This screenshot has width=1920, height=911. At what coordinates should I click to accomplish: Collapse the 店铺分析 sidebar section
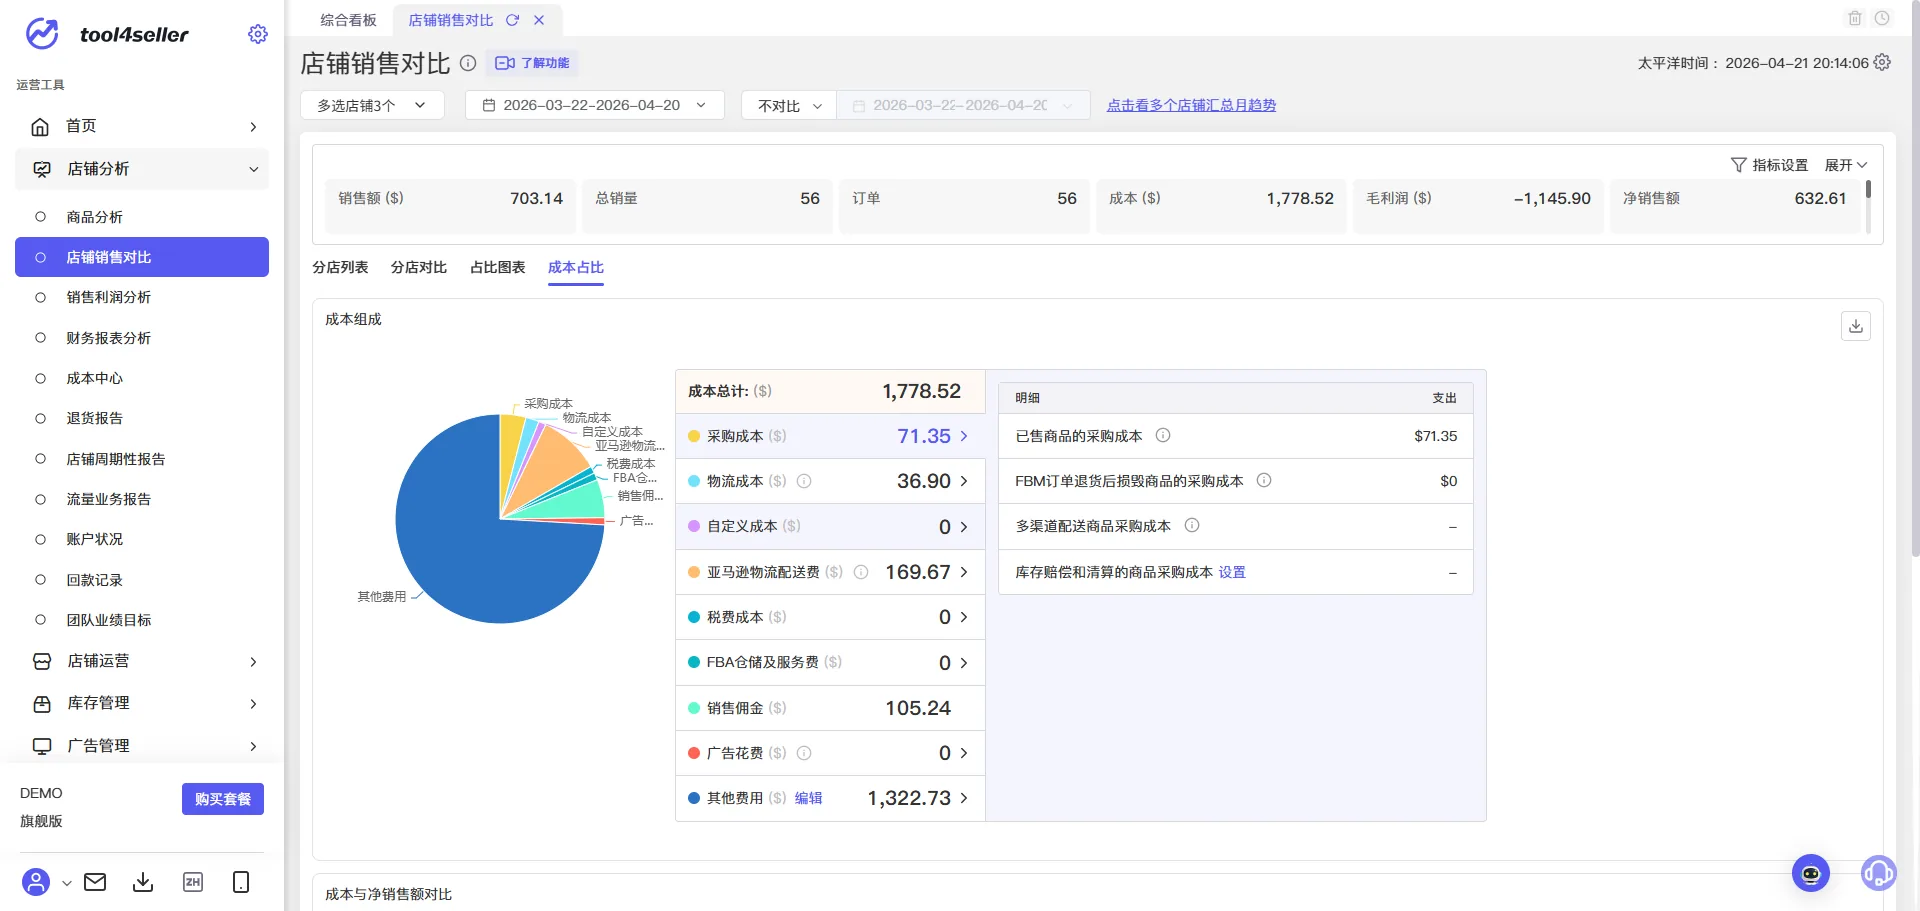[x=142, y=169]
